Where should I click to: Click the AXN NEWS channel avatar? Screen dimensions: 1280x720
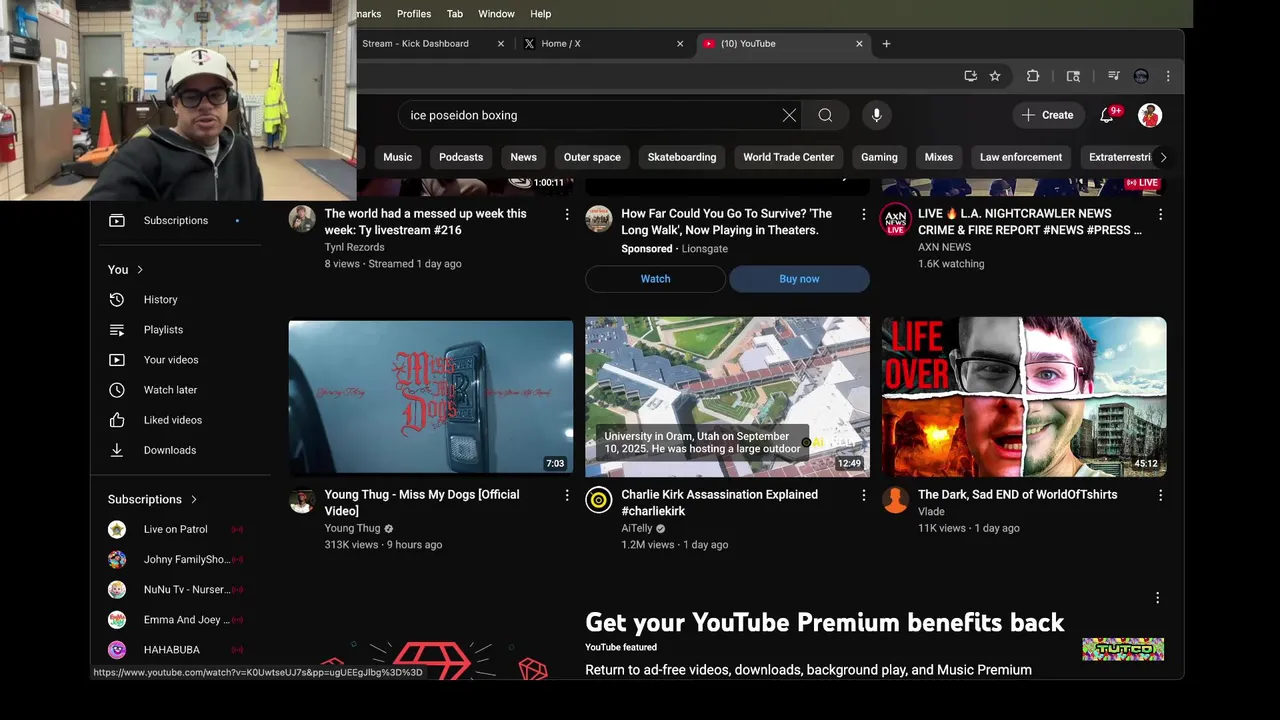click(895, 219)
